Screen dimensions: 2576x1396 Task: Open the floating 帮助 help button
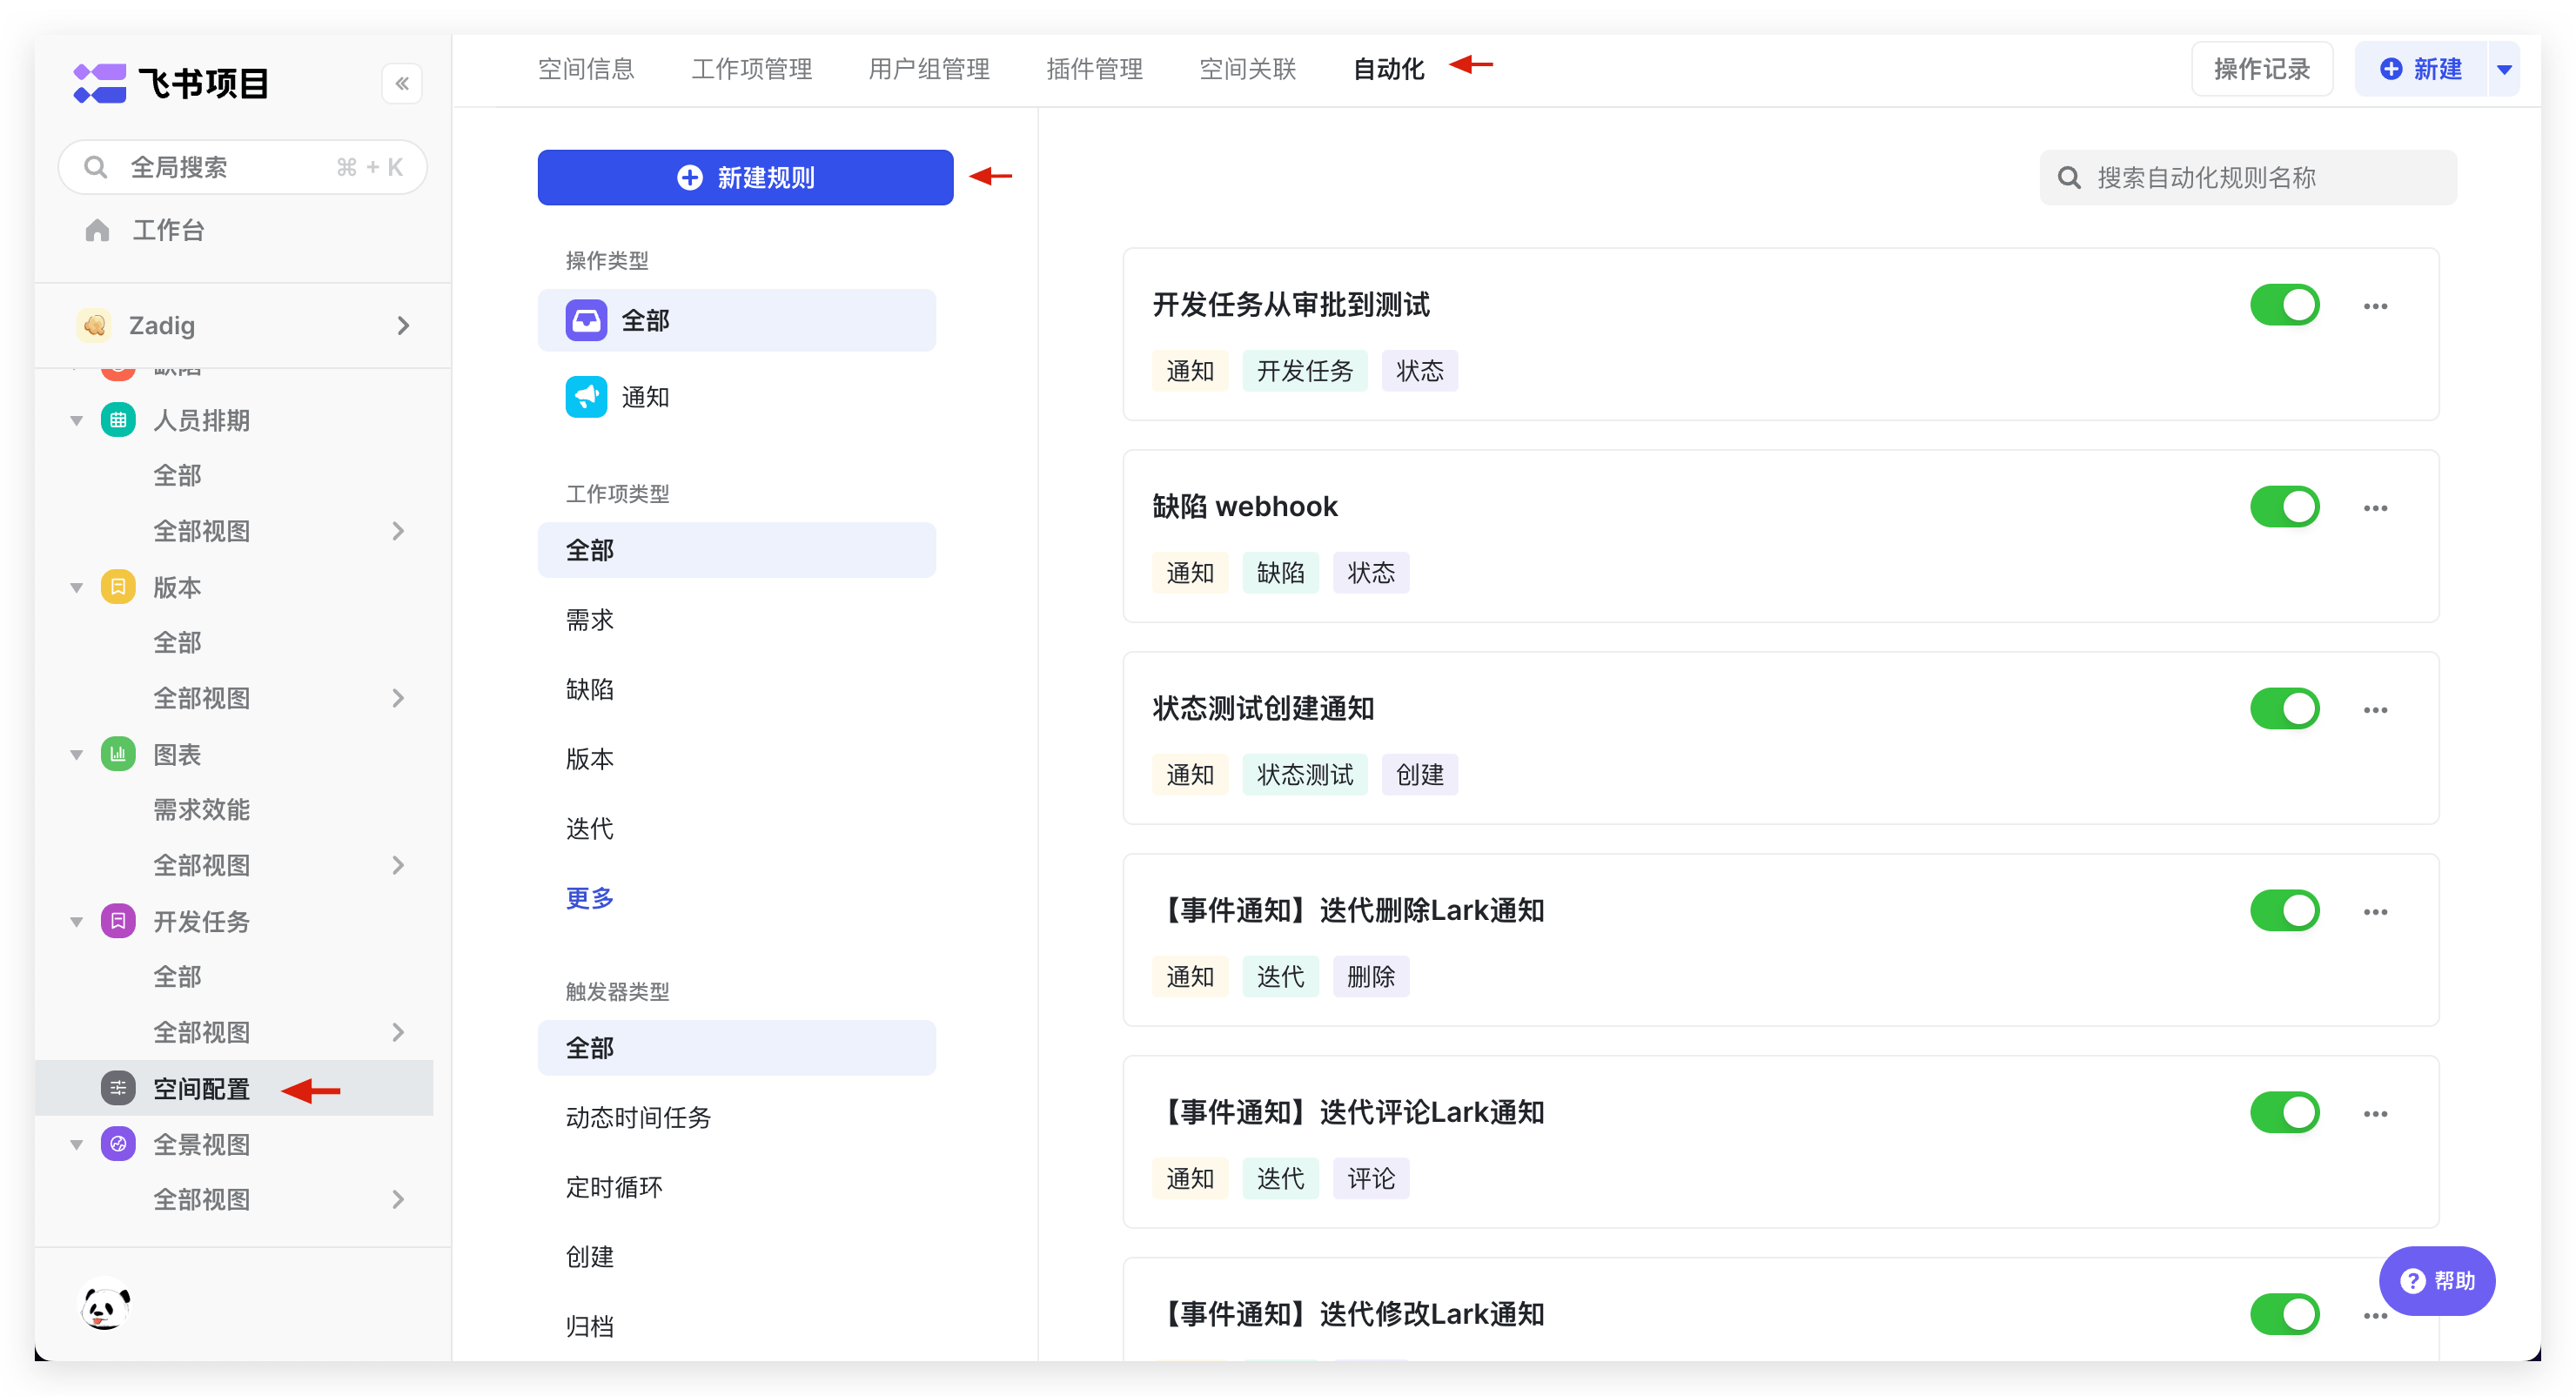point(2438,1281)
